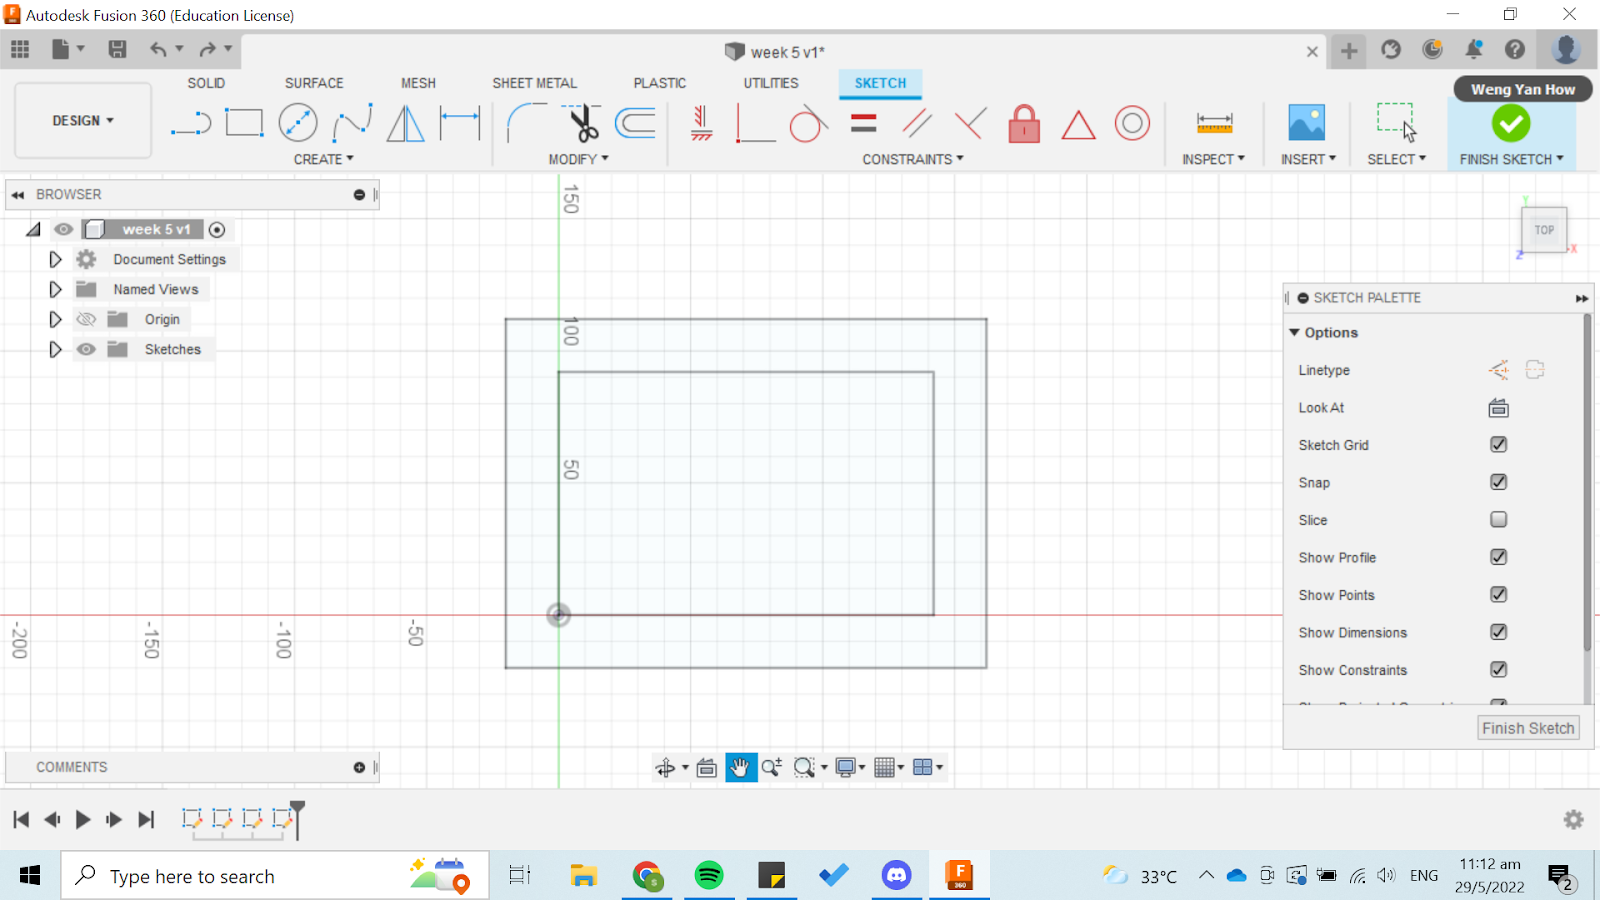Select the Offset tool in Modify
Screen dimensions: 1600x900
pos(635,123)
